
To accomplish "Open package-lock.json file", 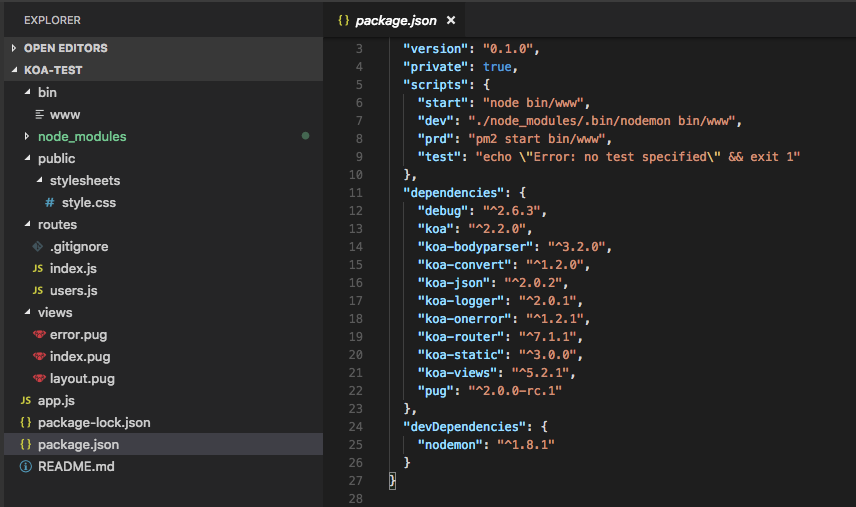I will pos(94,422).
